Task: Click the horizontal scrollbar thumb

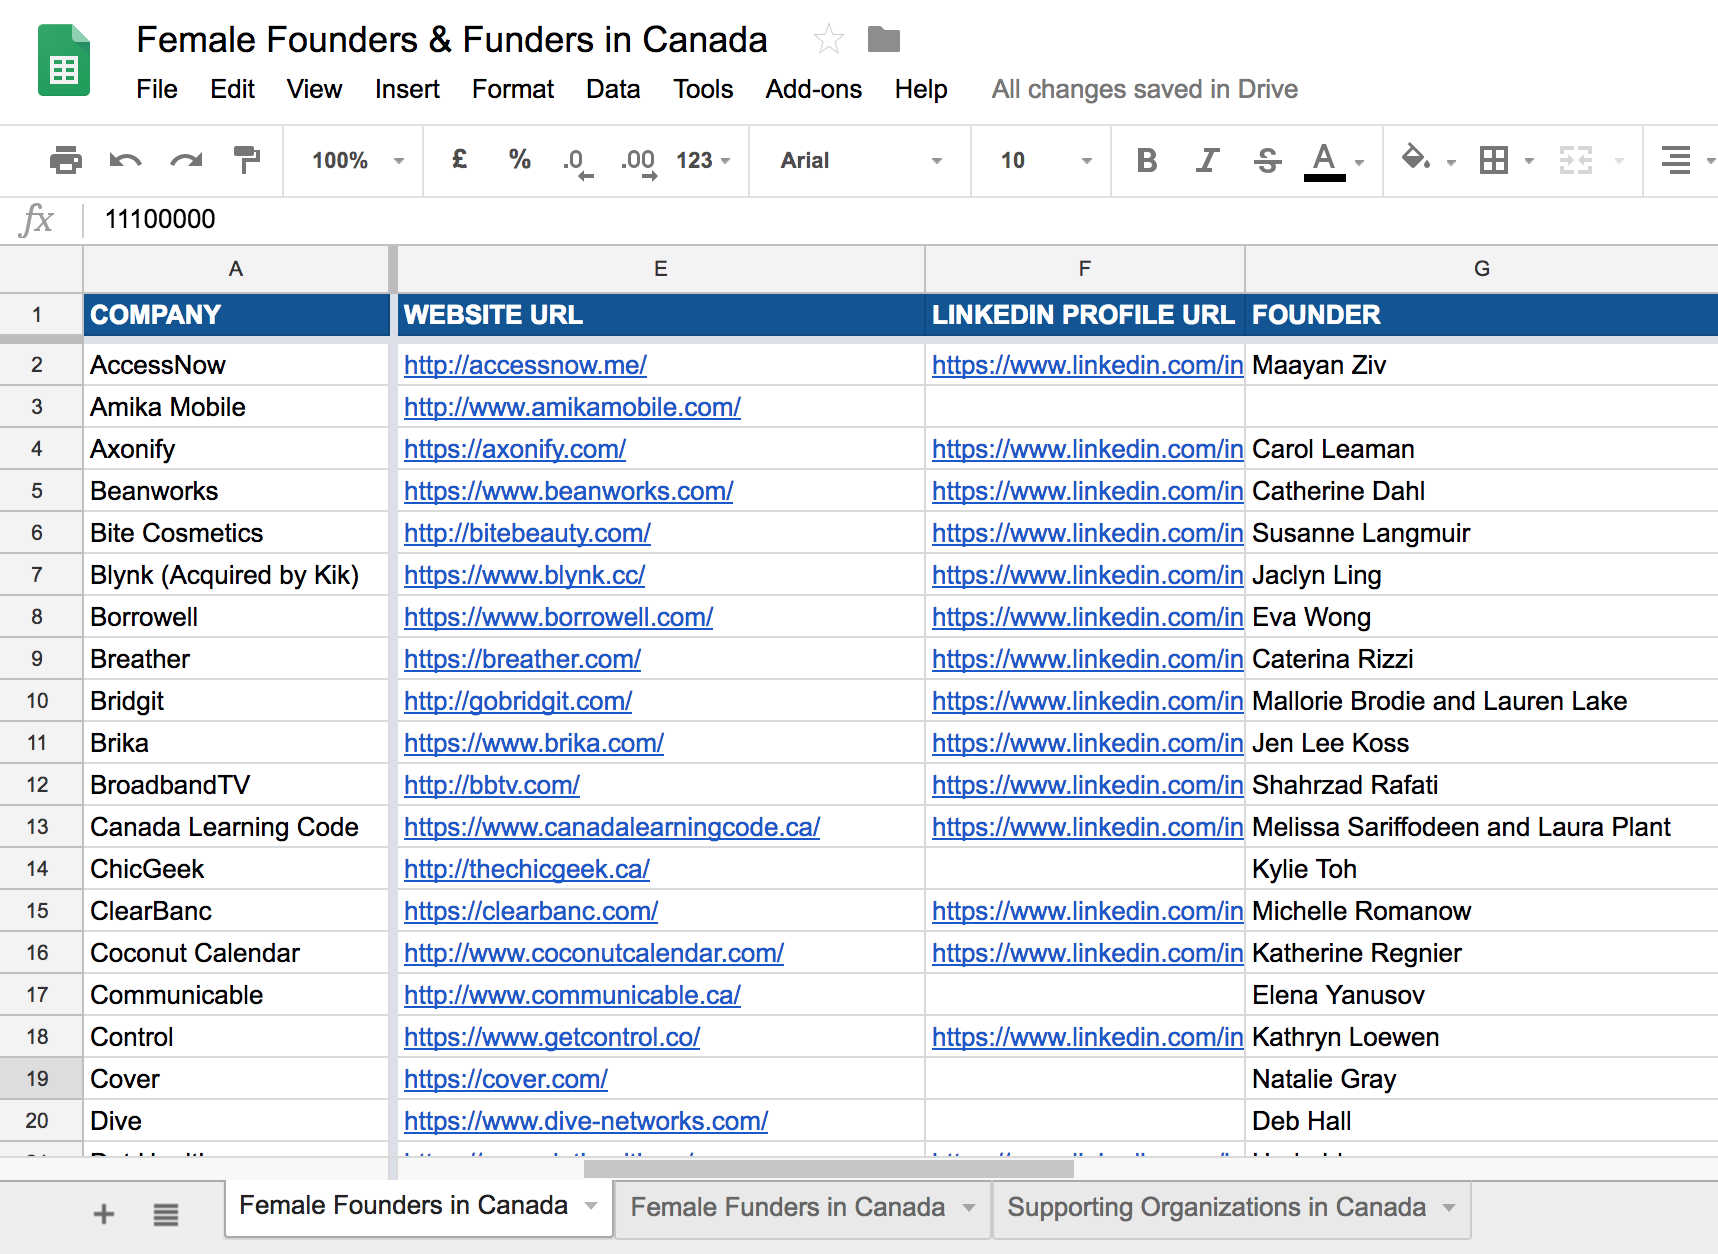Action: [829, 1168]
